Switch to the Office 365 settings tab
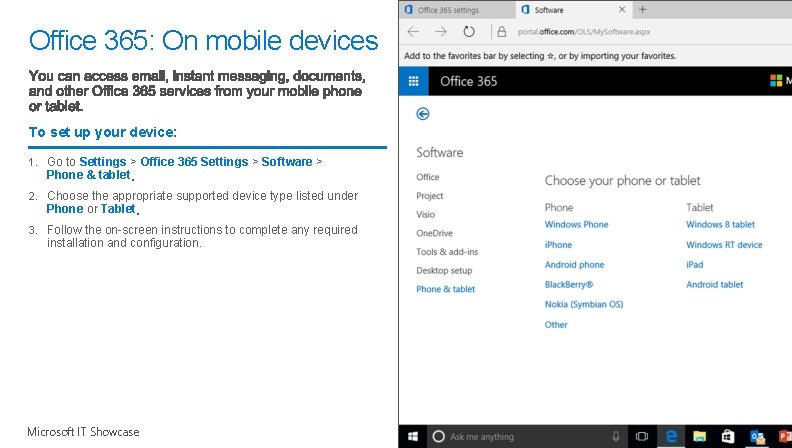This screenshot has height=448, width=792. coord(458,10)
